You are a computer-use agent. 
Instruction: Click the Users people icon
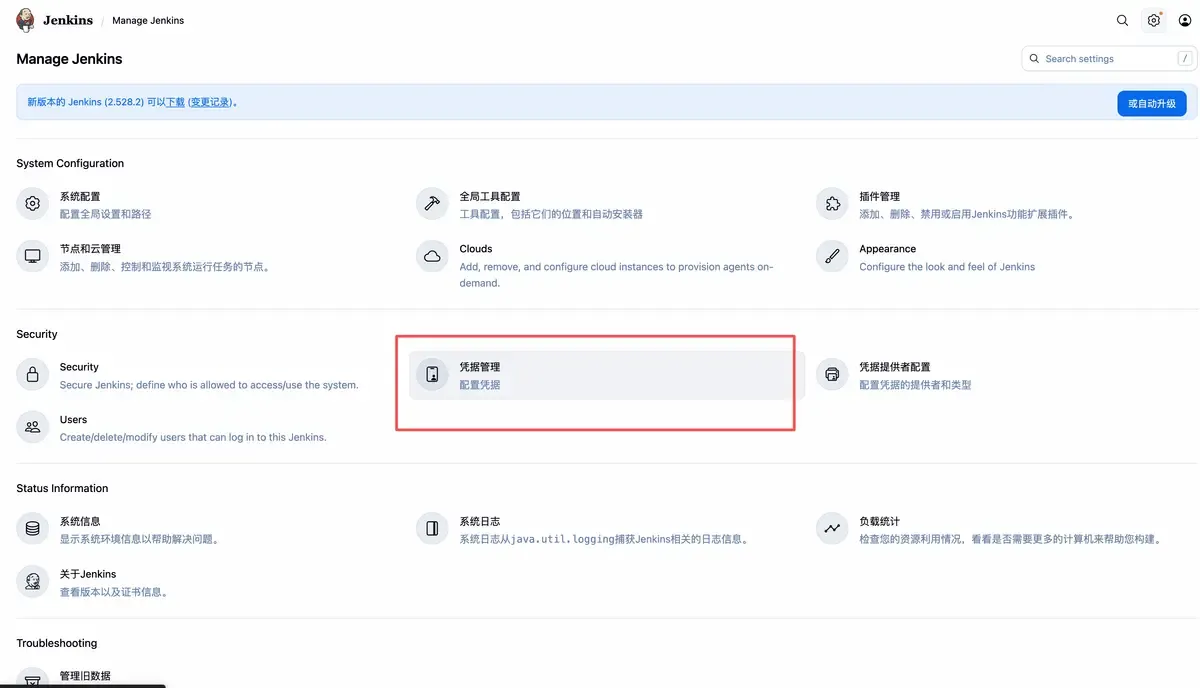pos(33,427)
